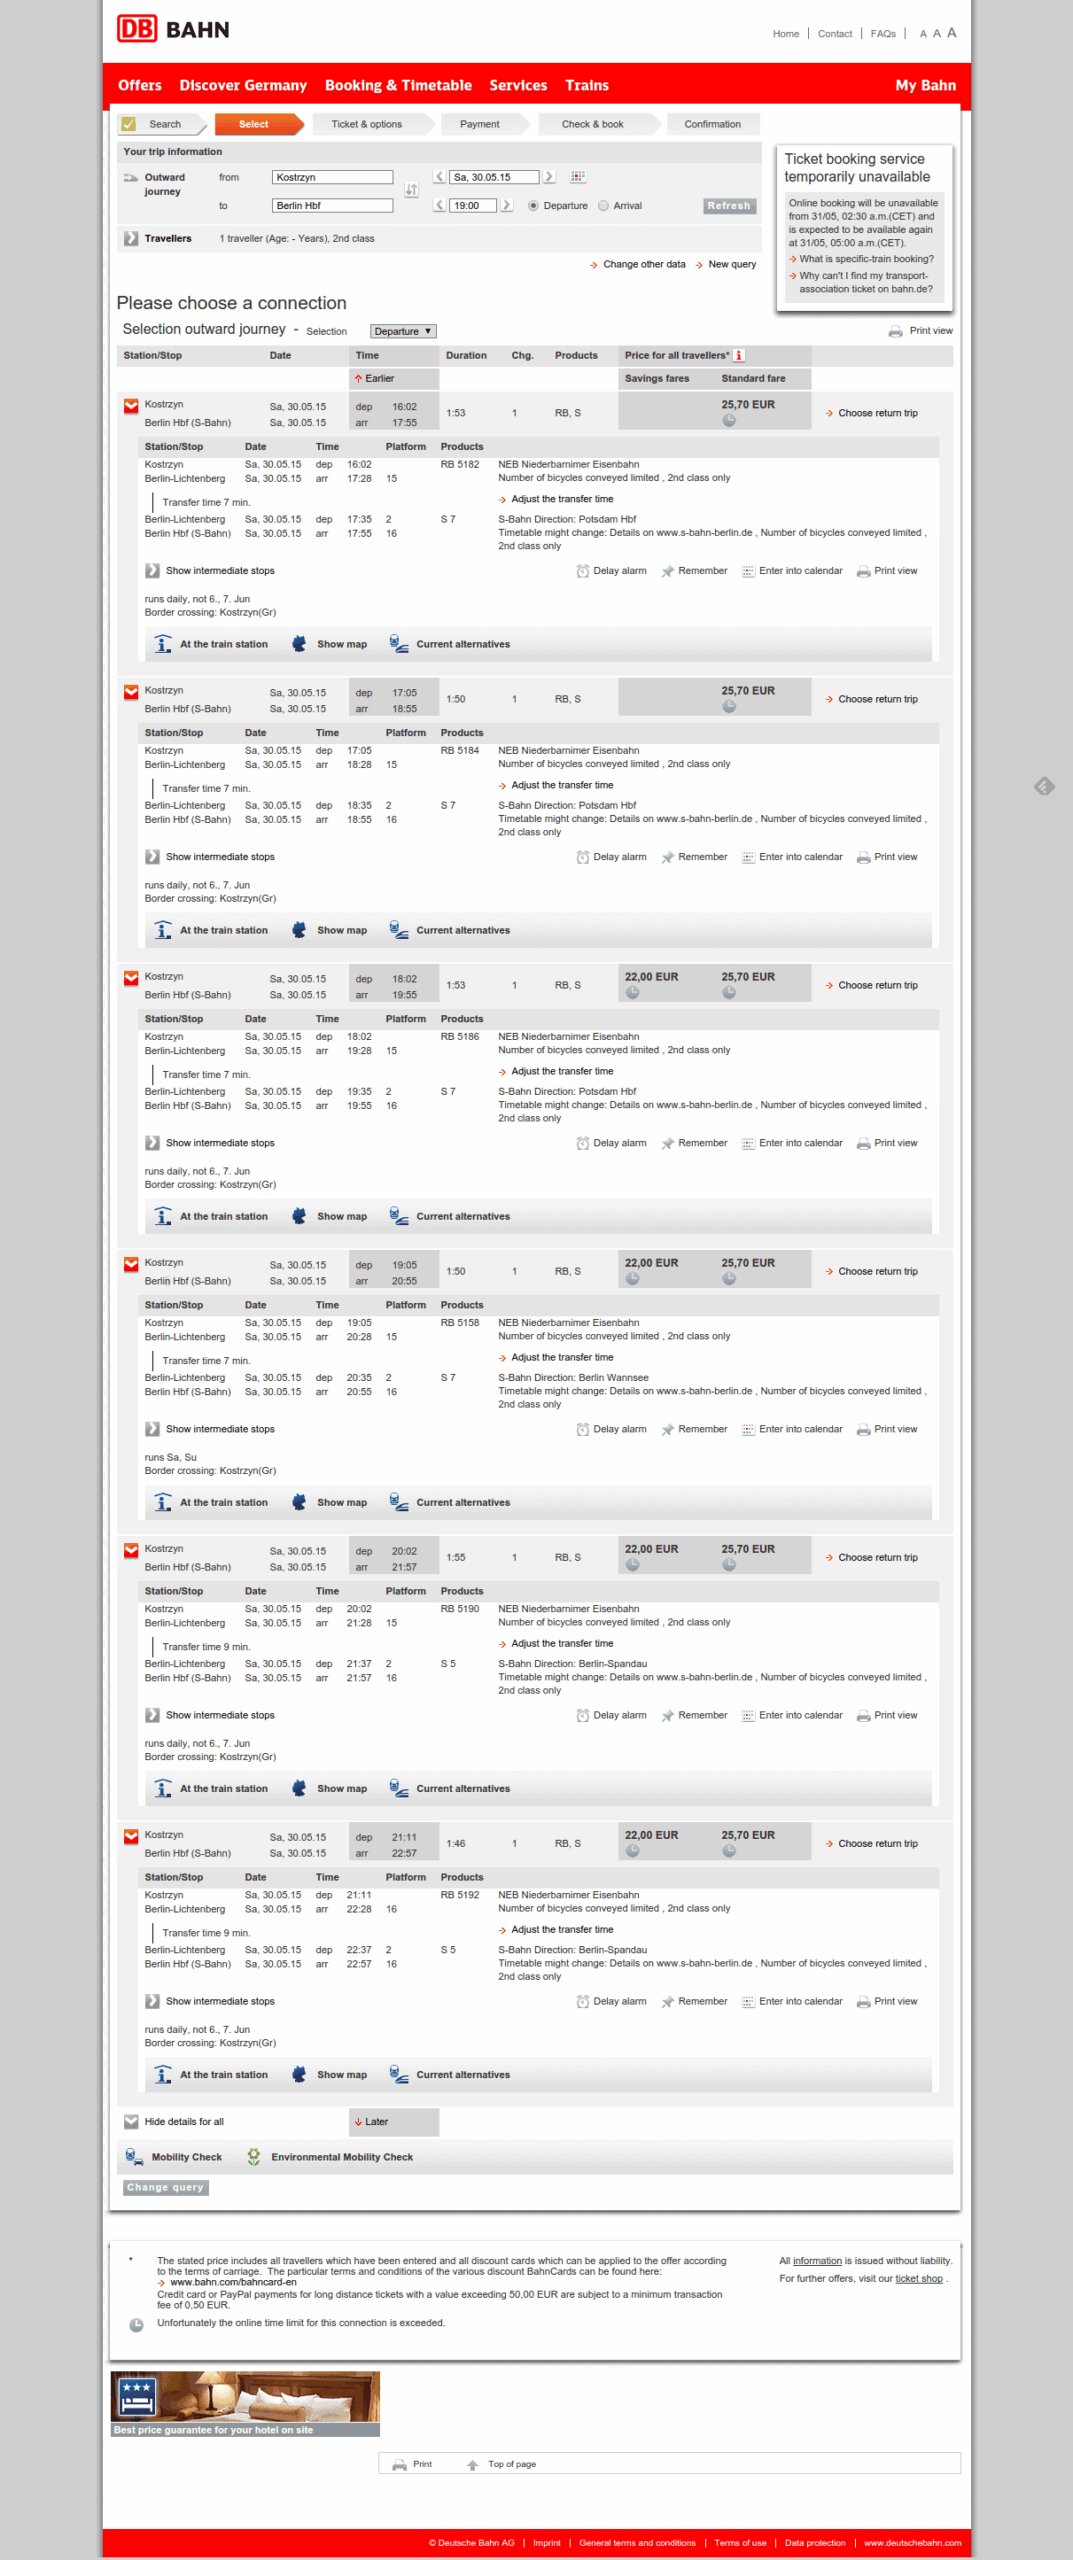Click the Refresh button
The image size is (1073, 2560).
[x=729, y=206]
